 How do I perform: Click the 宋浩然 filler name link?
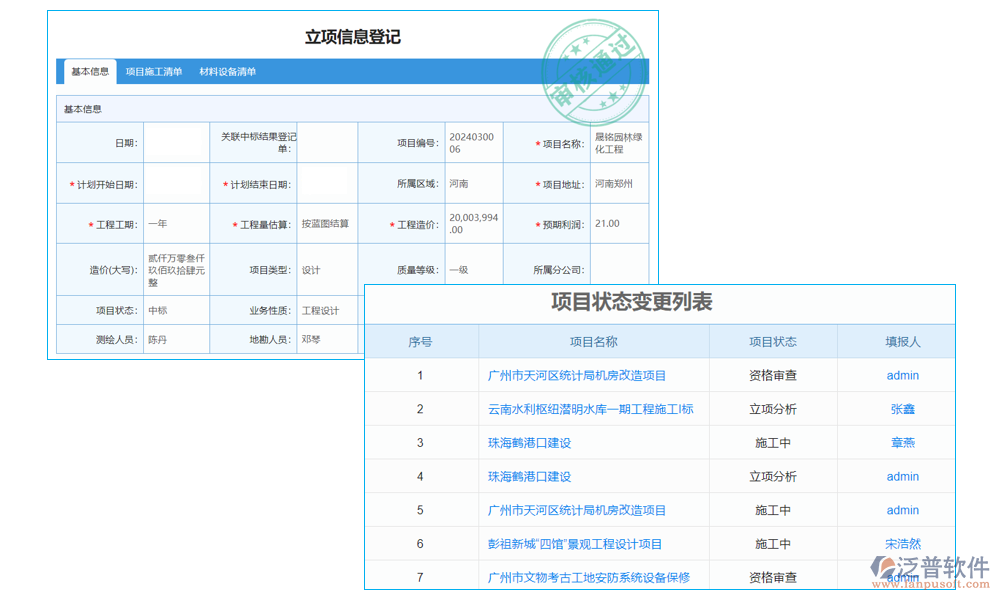tap(902, 543)
